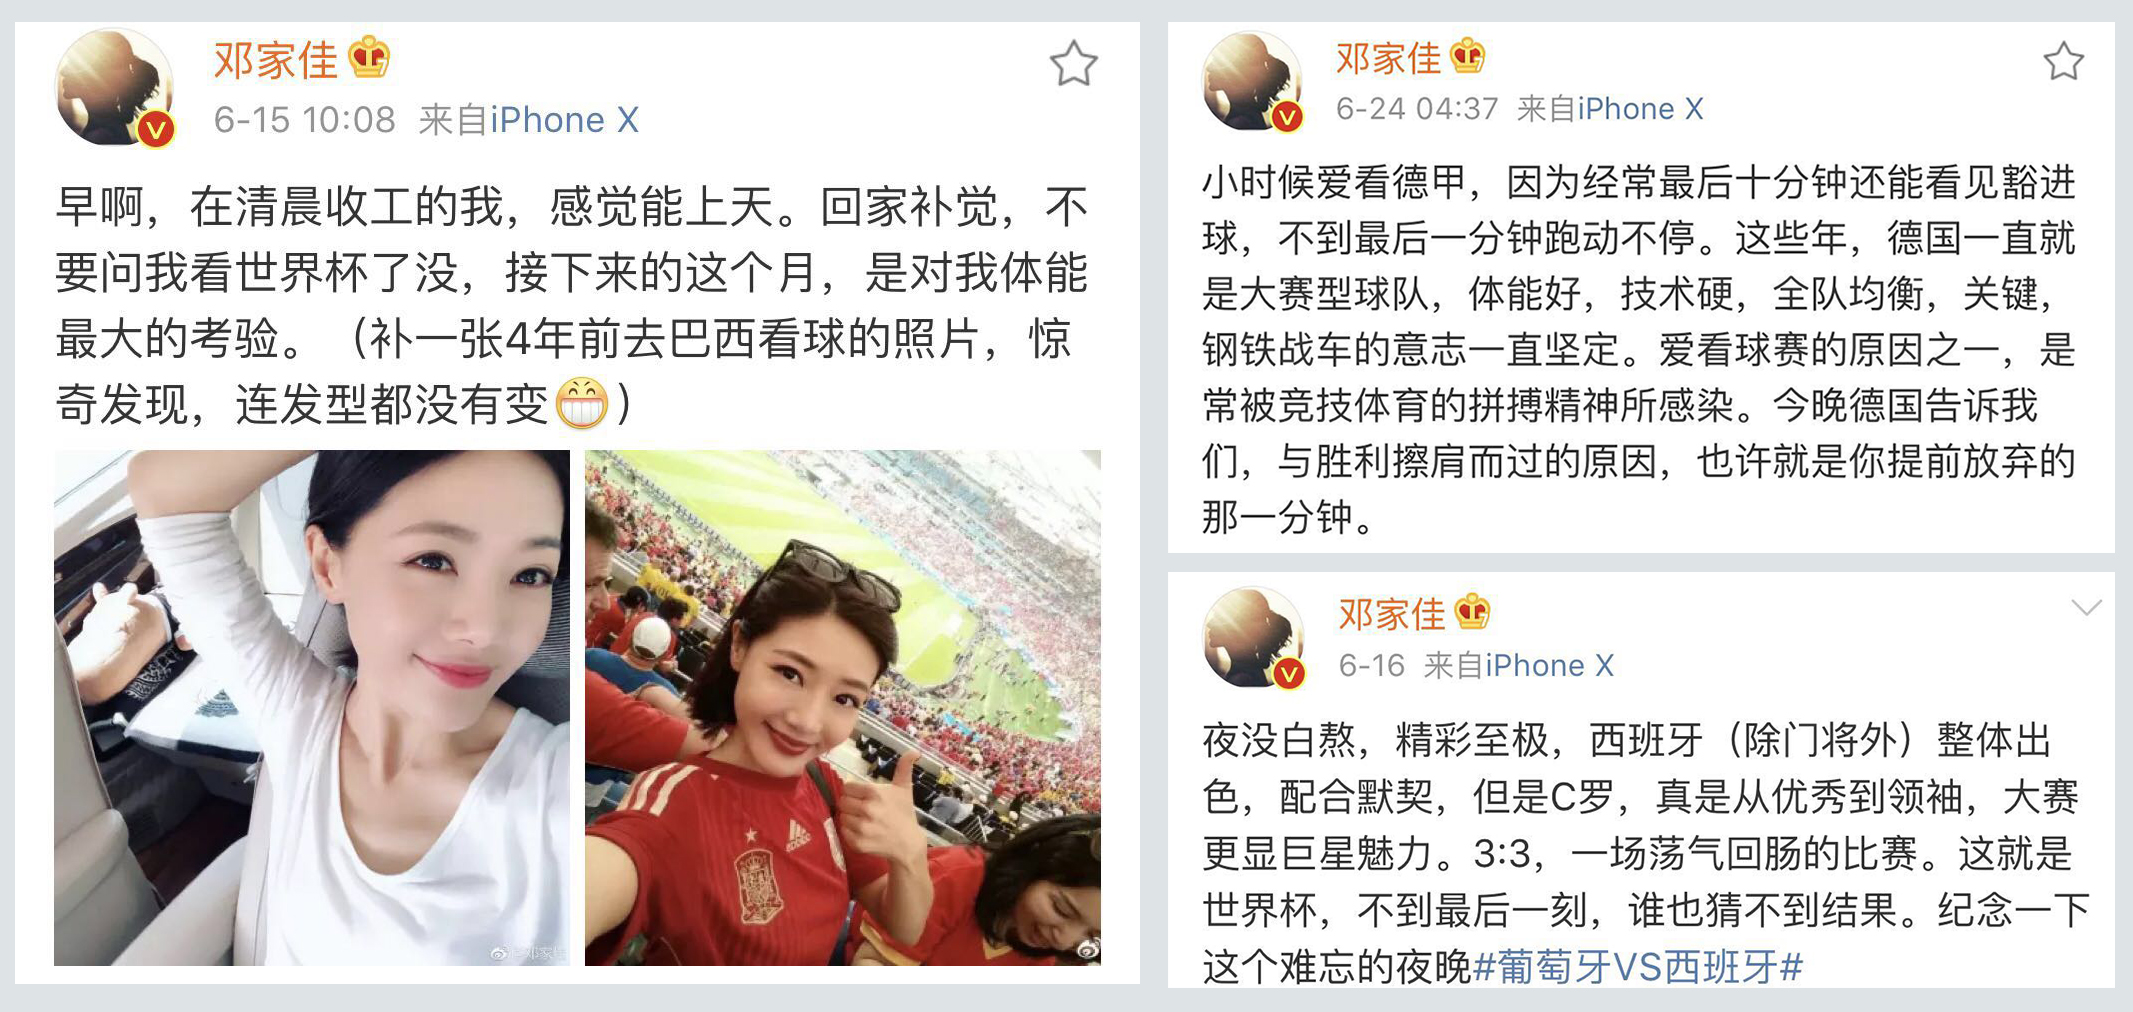Click the crown badge in 6-24 post
Viewport: 2133px width, 1012px height.
click(1467, 57)
